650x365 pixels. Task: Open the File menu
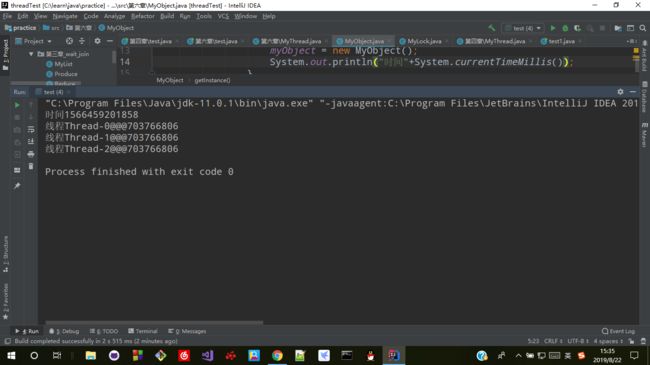7,16
